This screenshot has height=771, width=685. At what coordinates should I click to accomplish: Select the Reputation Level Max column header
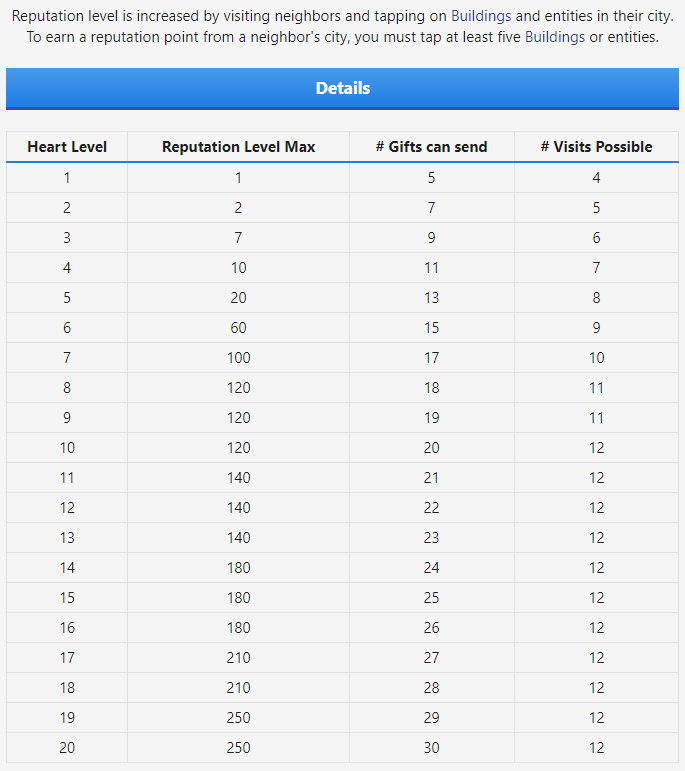(x=238, y=147)
